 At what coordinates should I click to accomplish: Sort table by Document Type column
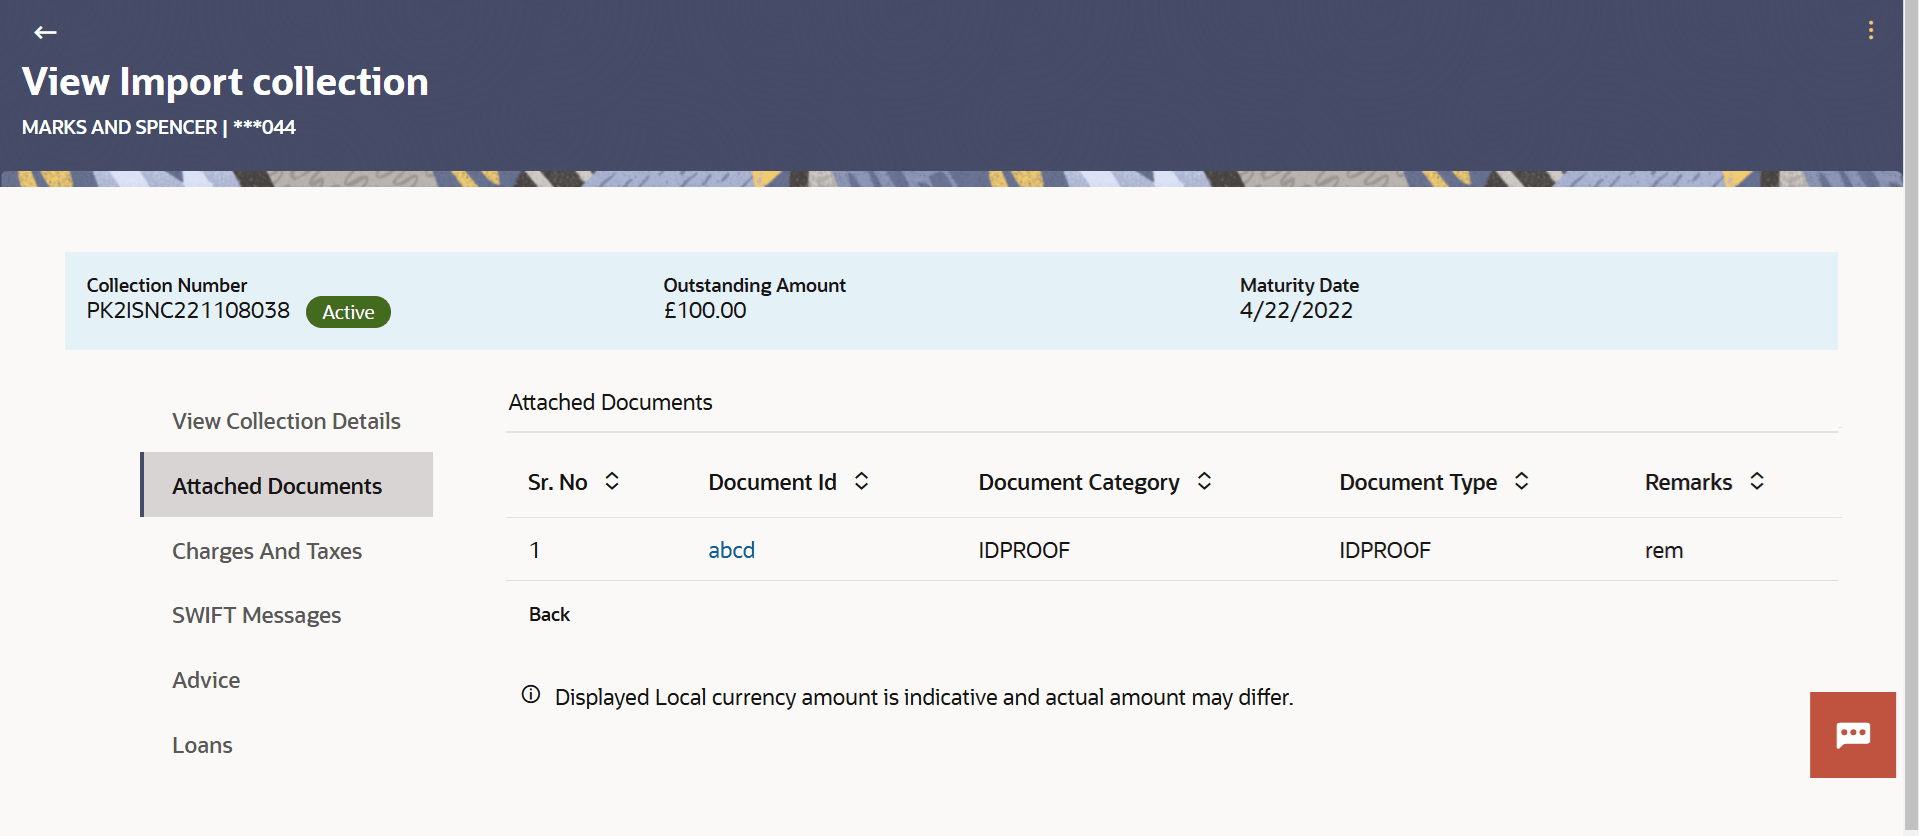(x=1521, y=481)
